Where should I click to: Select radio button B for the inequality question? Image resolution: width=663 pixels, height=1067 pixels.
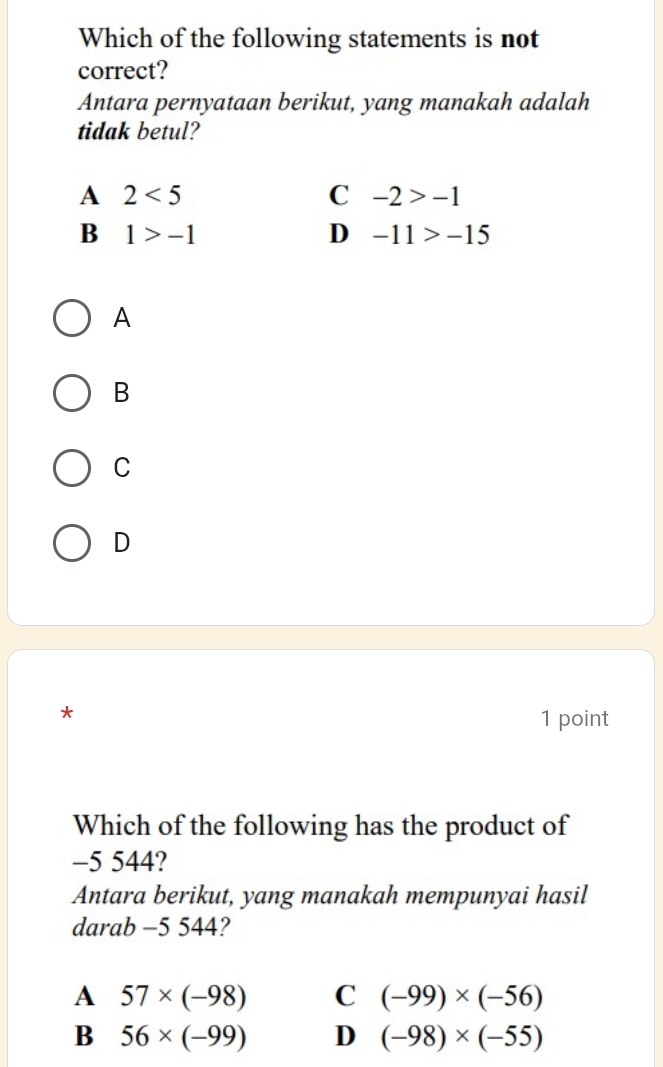pos(71,393)
